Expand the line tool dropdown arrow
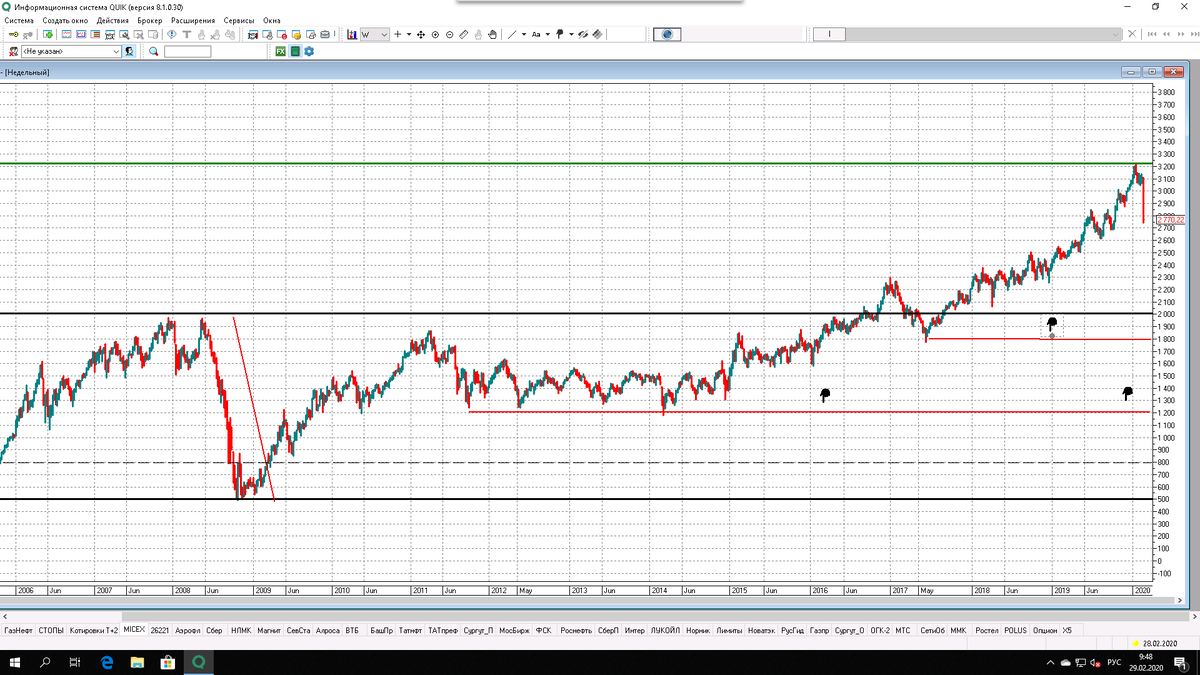 523,34
